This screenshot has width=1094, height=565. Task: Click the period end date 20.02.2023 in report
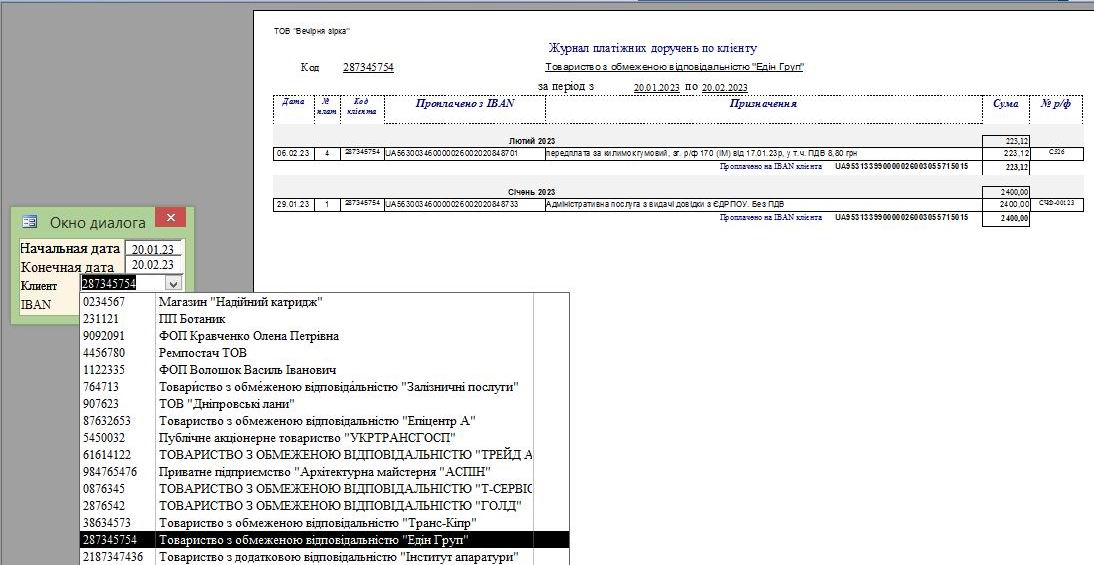(725, 87)
